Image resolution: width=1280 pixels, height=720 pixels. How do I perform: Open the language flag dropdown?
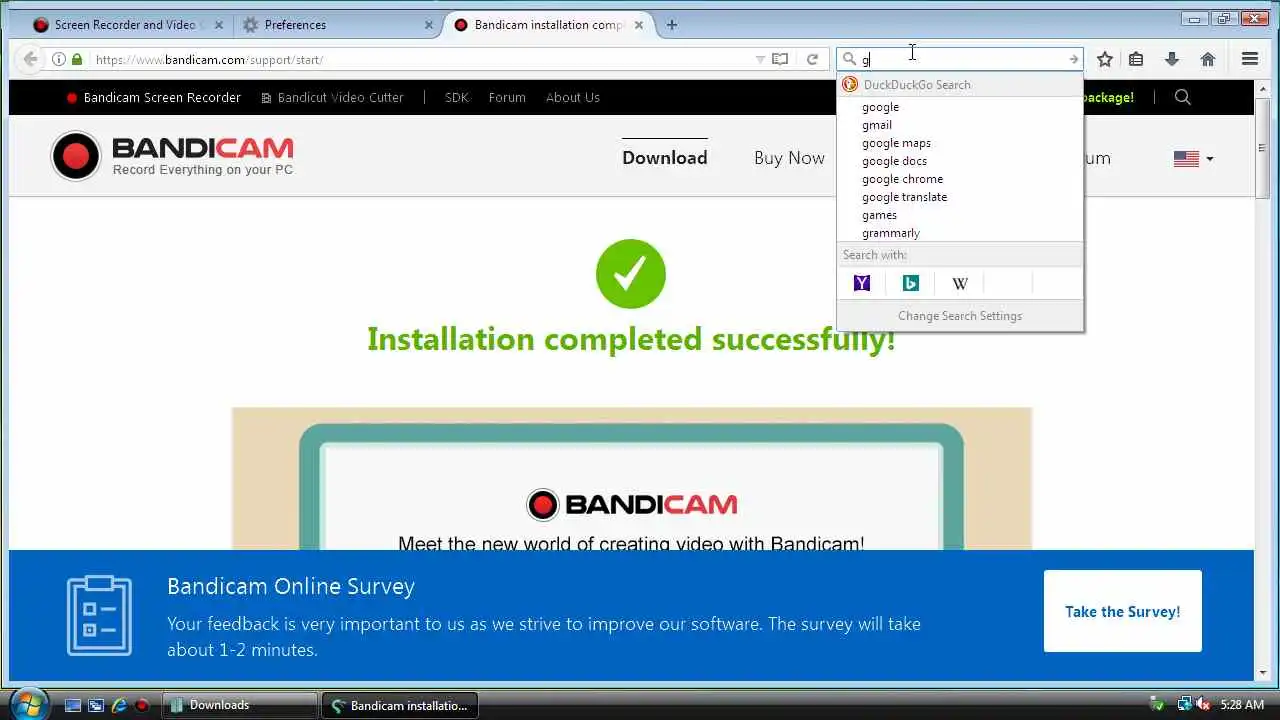pos(1193,158)
